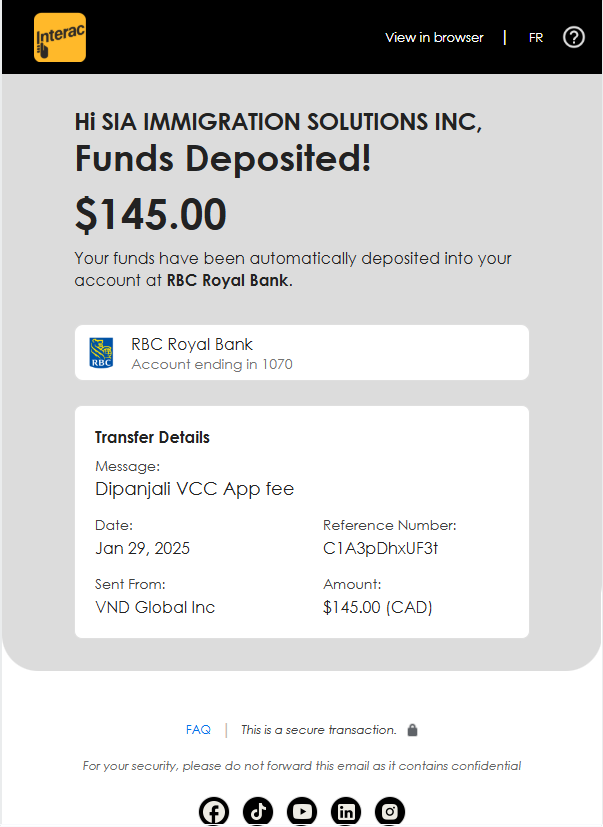Image resolution: width=603 pixels, height=827 pixels.
Task: Click the Funds Deposited! heading
Action: 223,158
